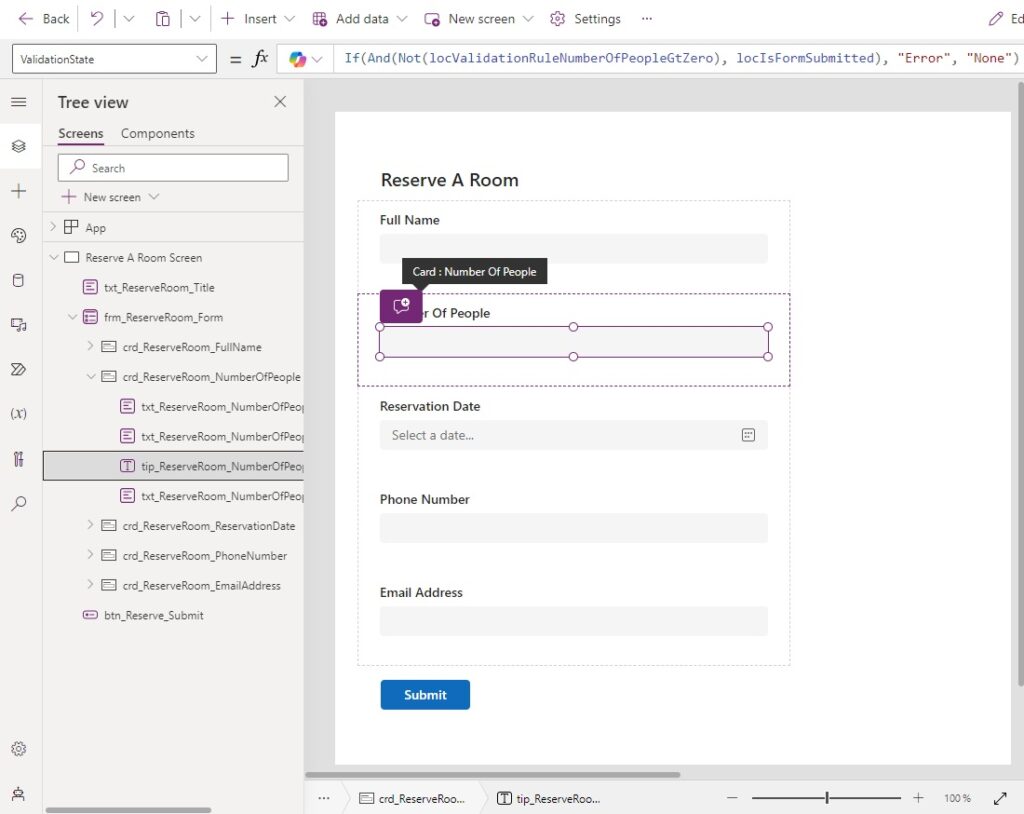Adjust the zoom slider at bottom right

[x=826, y=797]
